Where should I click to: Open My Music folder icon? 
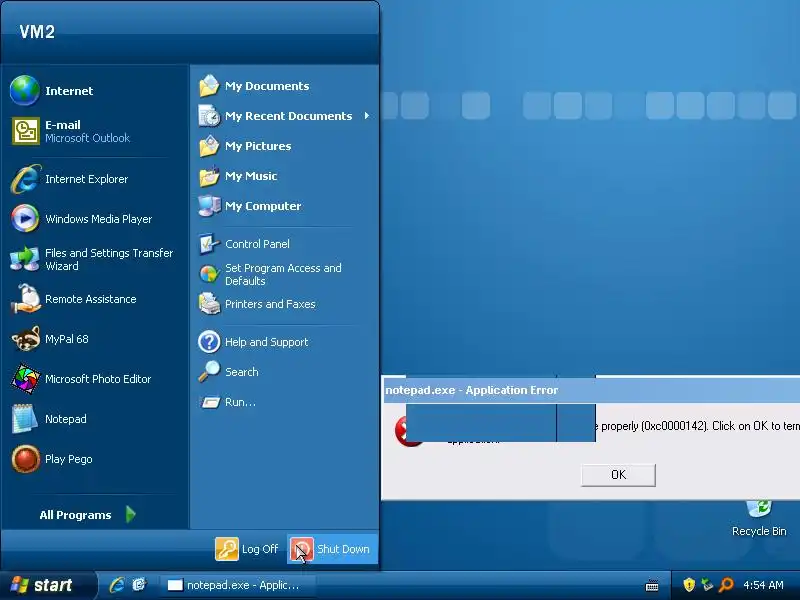coord(209,176)
